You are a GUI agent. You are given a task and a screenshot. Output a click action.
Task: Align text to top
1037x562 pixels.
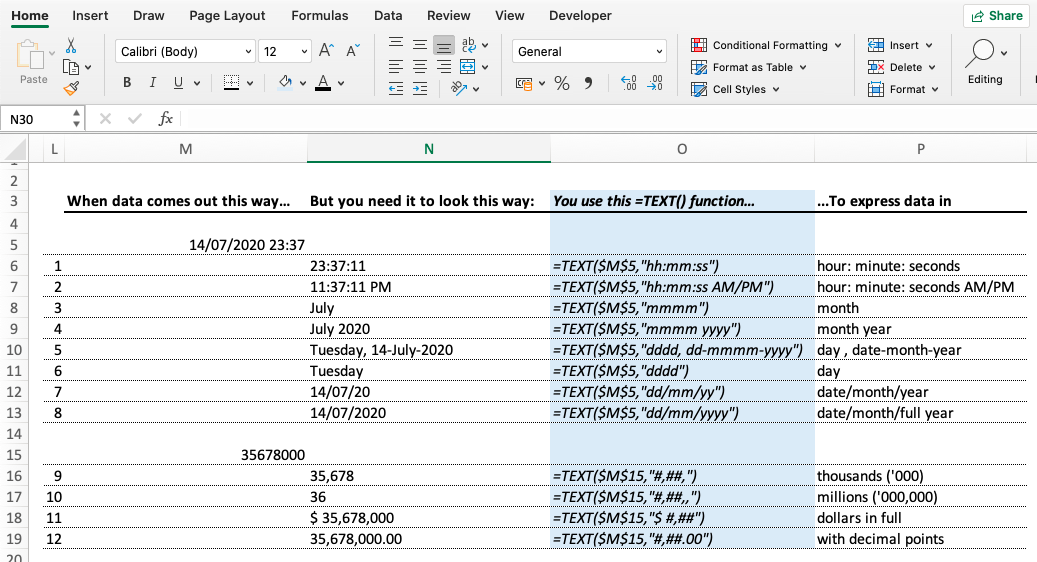(396, 44)
